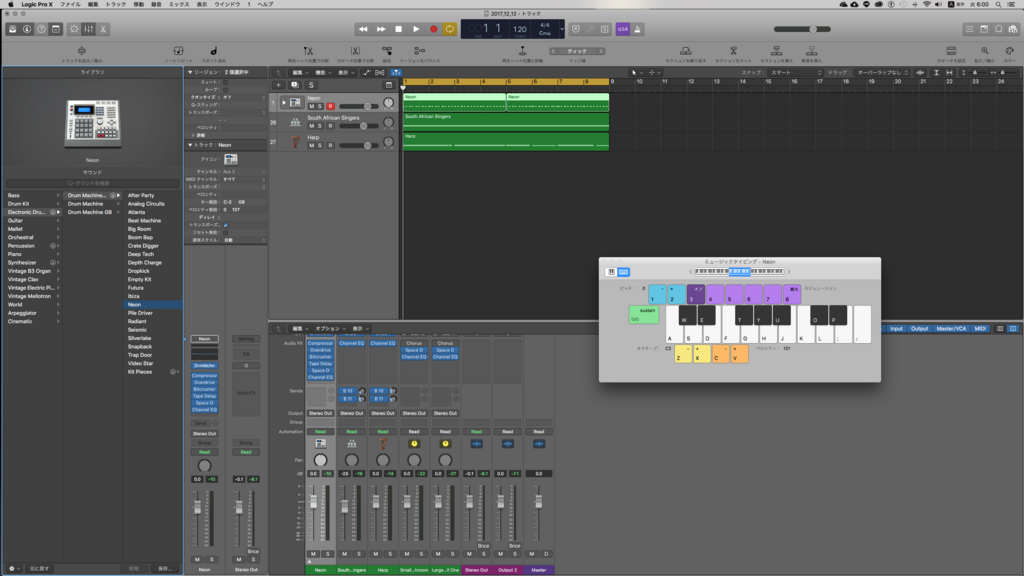Toggle the purple count-in button
The height and width of the screenshot is (576, 1024).
pos(622,29)
